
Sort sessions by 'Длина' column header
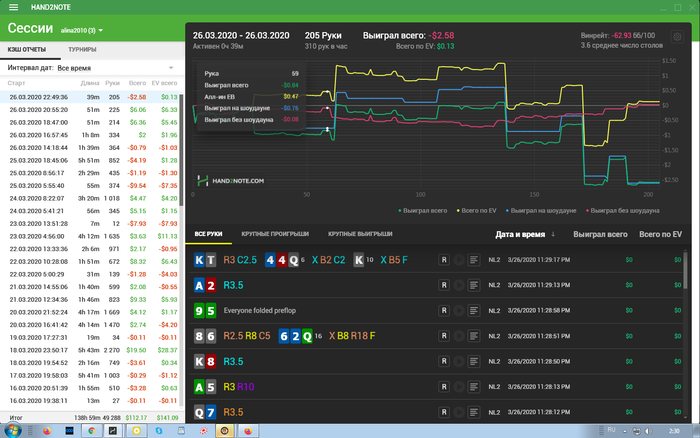90,83
